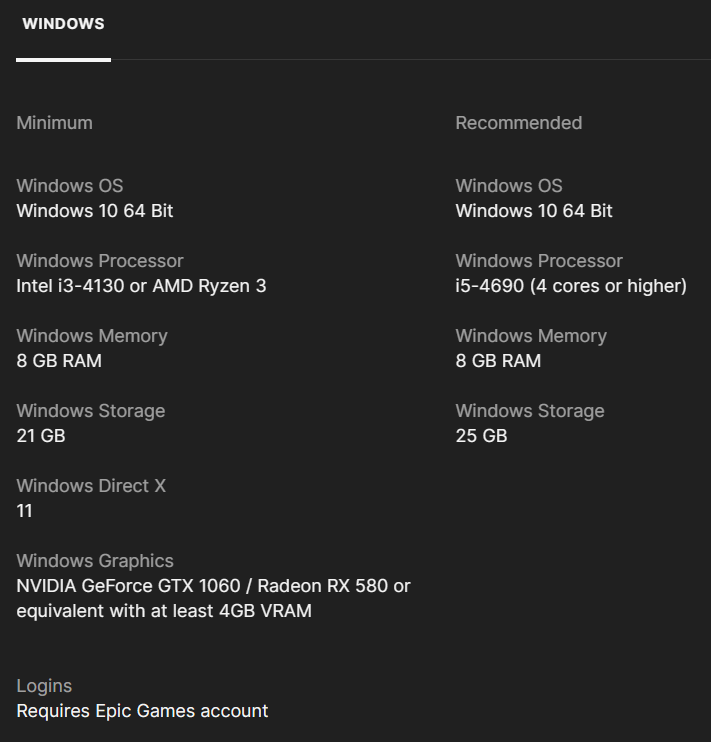This screenshot has height=742, width=711.
Task: Click the Windows Processor label under Minimum
Action: point(100,261)
